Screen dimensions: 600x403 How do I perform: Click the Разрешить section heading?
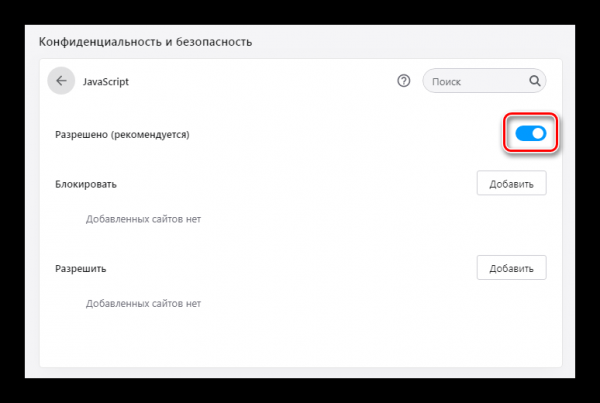[80, 269]
